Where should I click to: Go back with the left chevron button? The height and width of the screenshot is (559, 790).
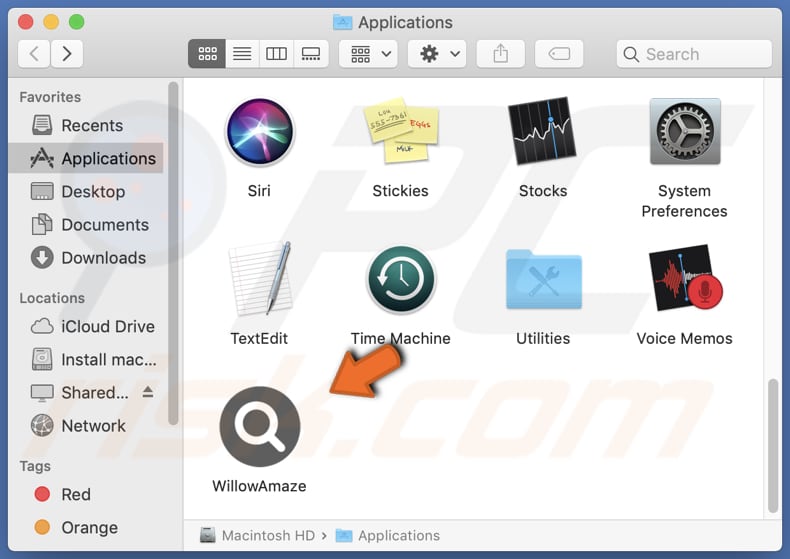(x=34, y=53)
